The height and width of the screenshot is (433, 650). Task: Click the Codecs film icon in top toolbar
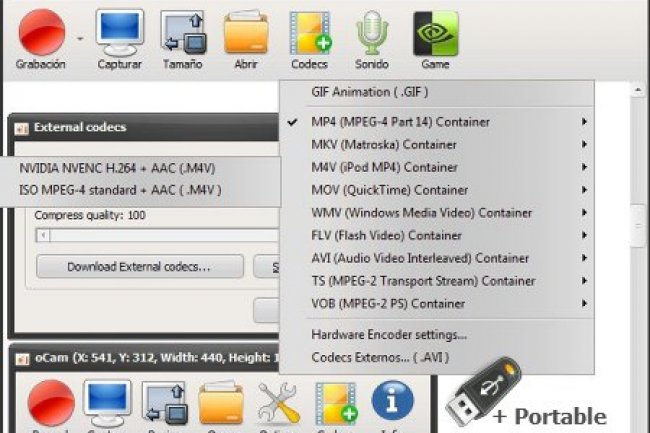coord(309,33)
